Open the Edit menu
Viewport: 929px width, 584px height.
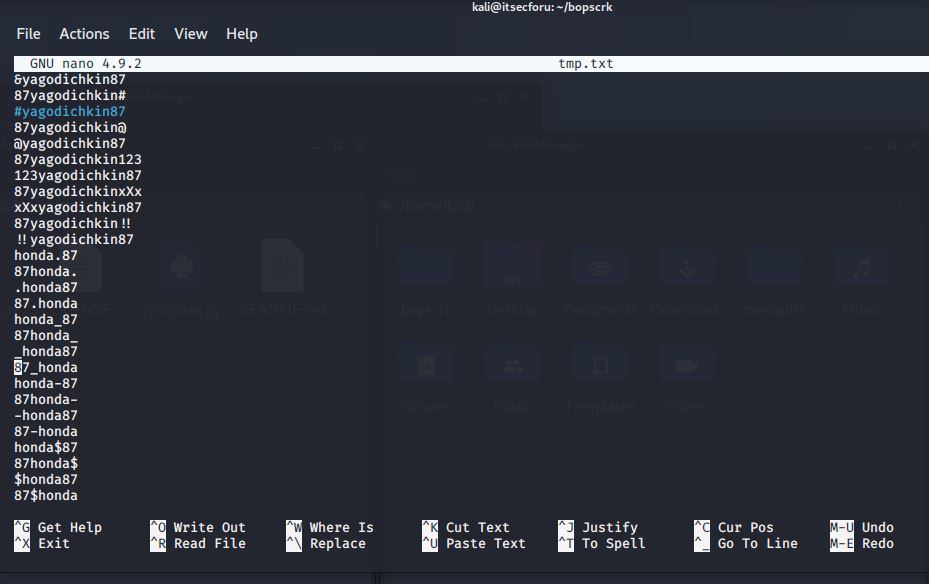[x=142, y=34]
